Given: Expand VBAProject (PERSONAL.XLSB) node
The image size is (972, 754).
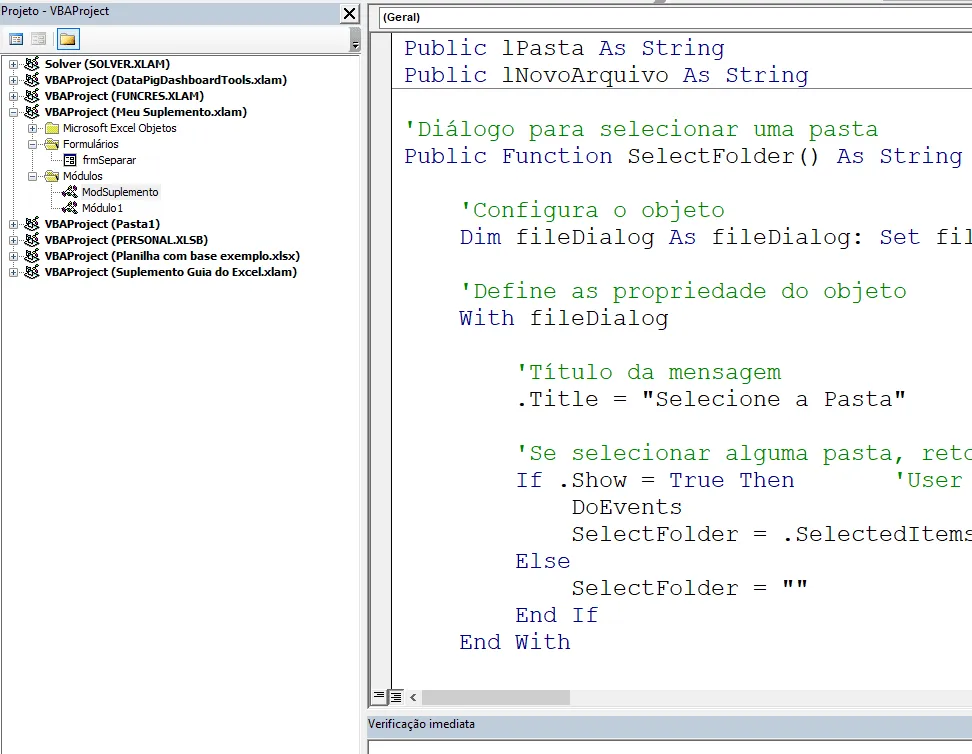Looking at the screenshot, I should 13,240.
